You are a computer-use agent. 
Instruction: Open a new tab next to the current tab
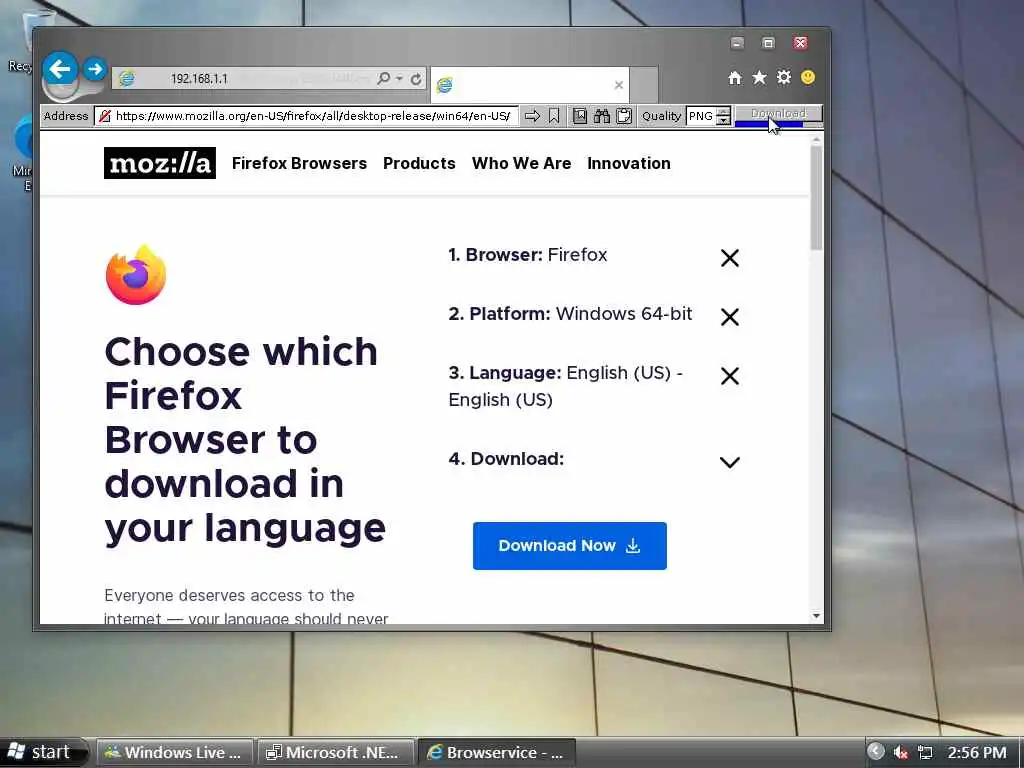click(644, 84)
